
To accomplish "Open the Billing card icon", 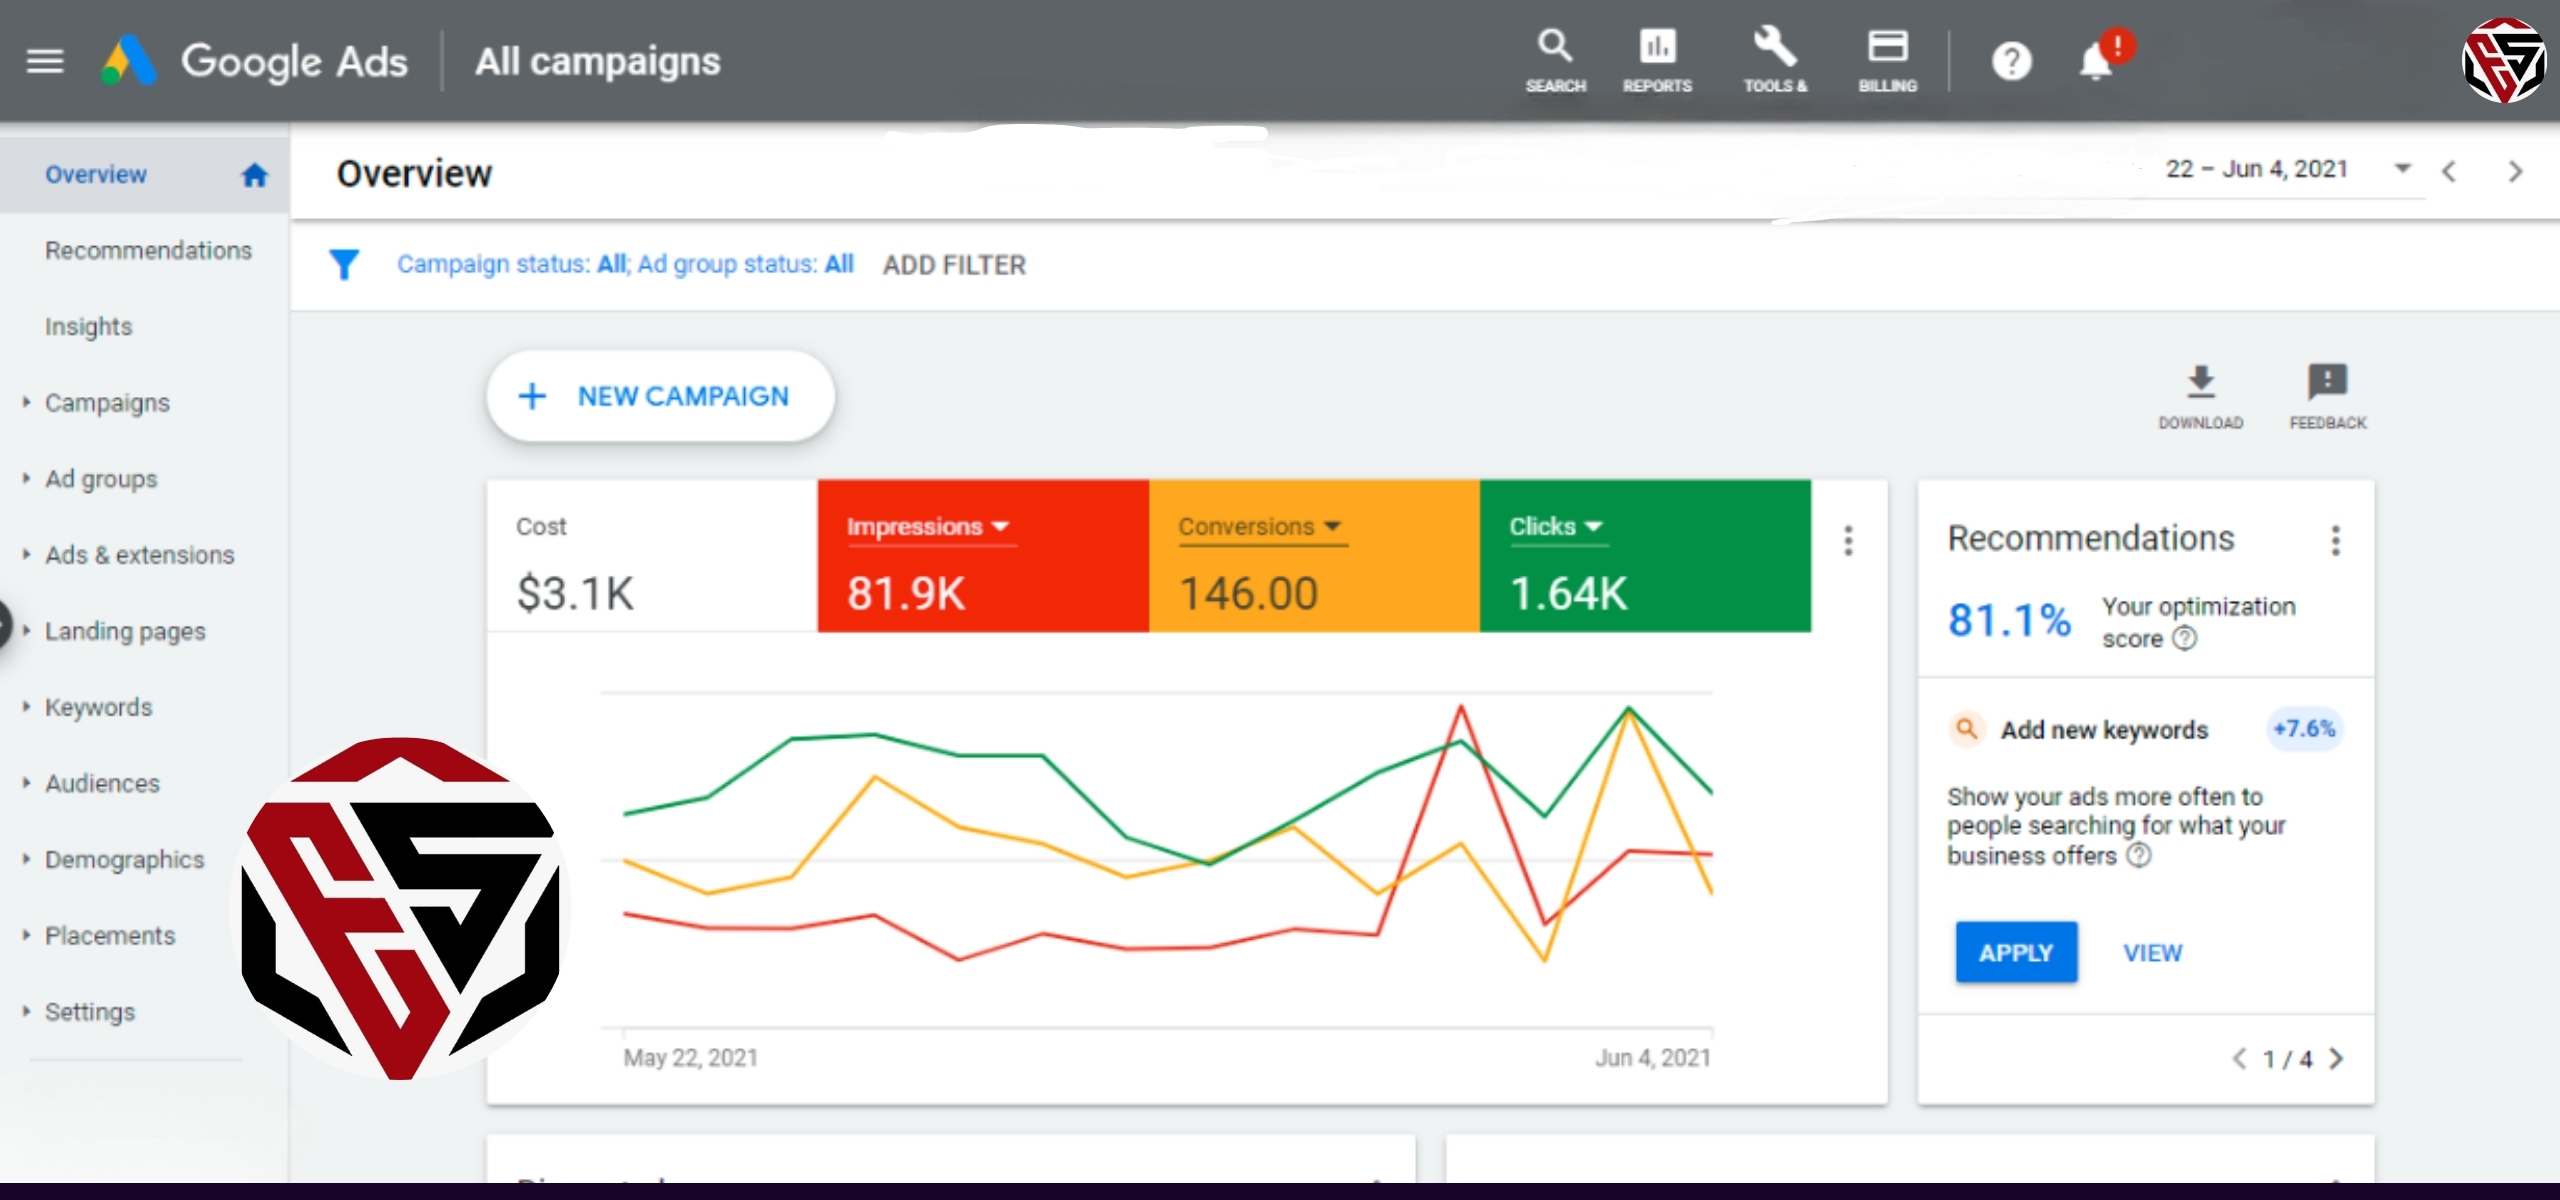I will [1887, 46].
